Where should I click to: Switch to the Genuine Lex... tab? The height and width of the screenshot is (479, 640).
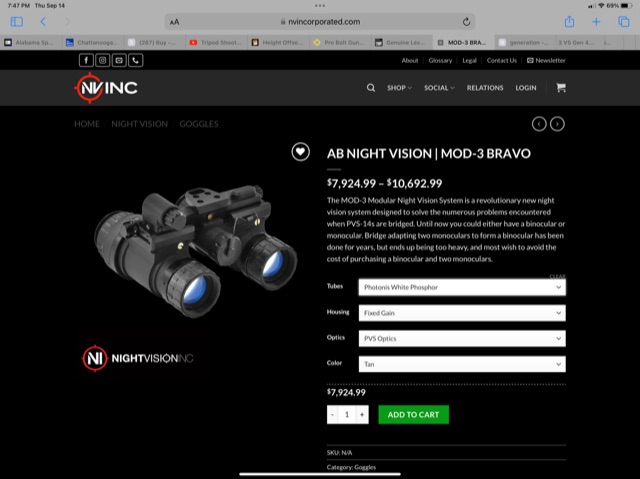click(401, 42)
